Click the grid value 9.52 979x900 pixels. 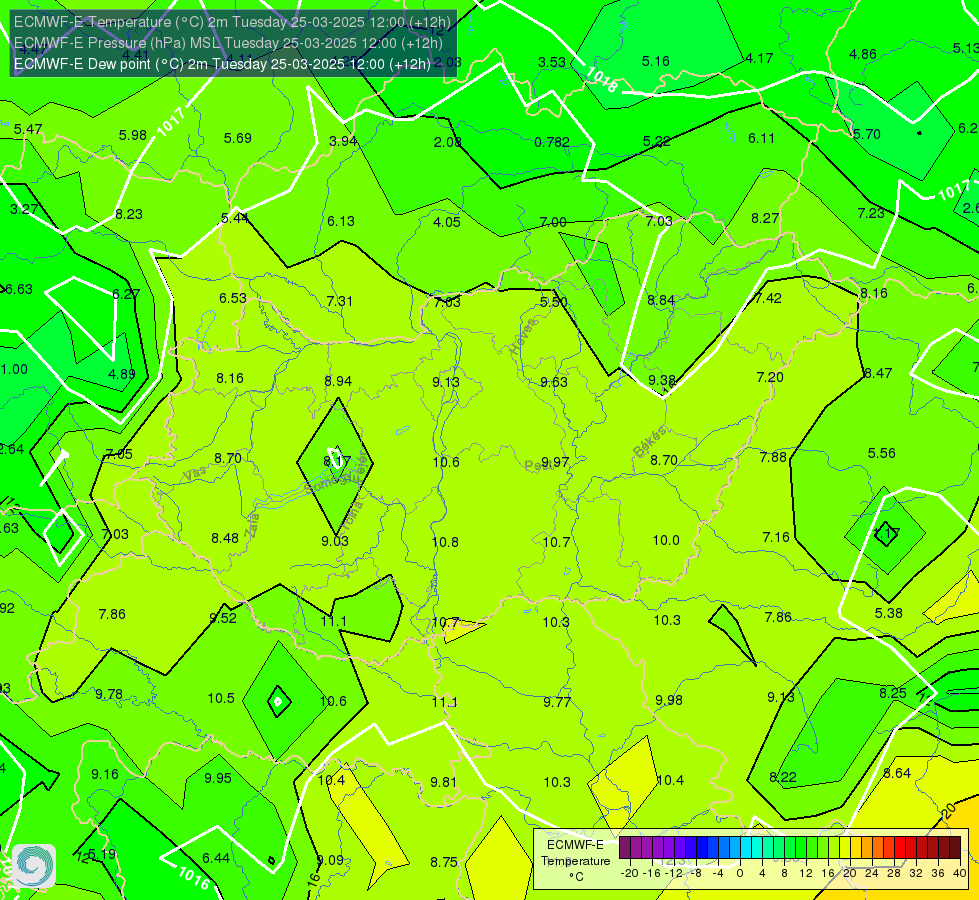click(223, 618)
